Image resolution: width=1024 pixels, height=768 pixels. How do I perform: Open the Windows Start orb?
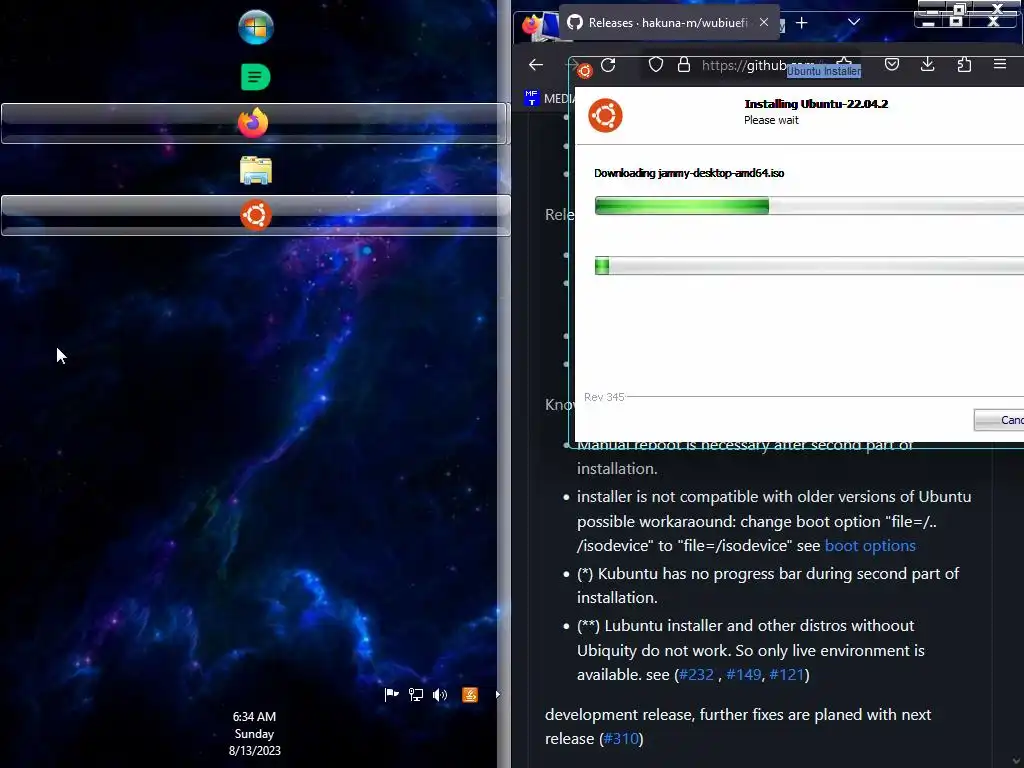click(x=255, y=27)
